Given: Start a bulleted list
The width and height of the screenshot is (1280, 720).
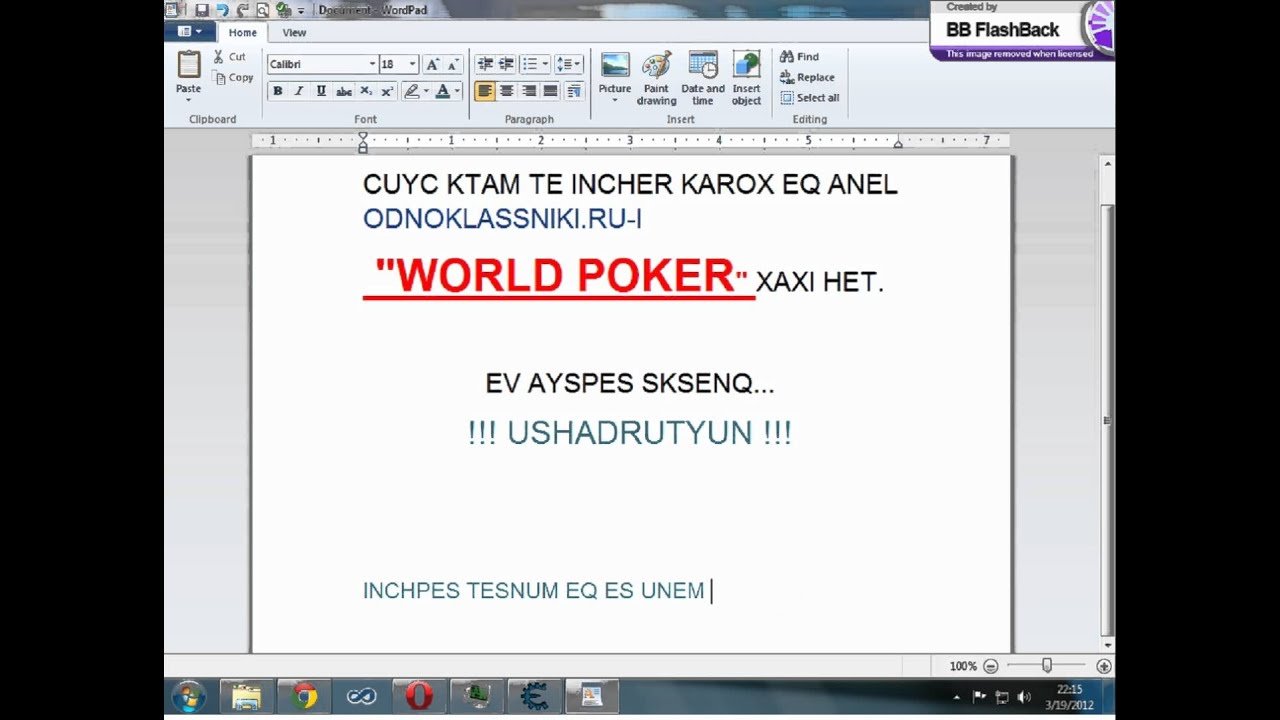Looking at the screenshot, I should (530, 64).
